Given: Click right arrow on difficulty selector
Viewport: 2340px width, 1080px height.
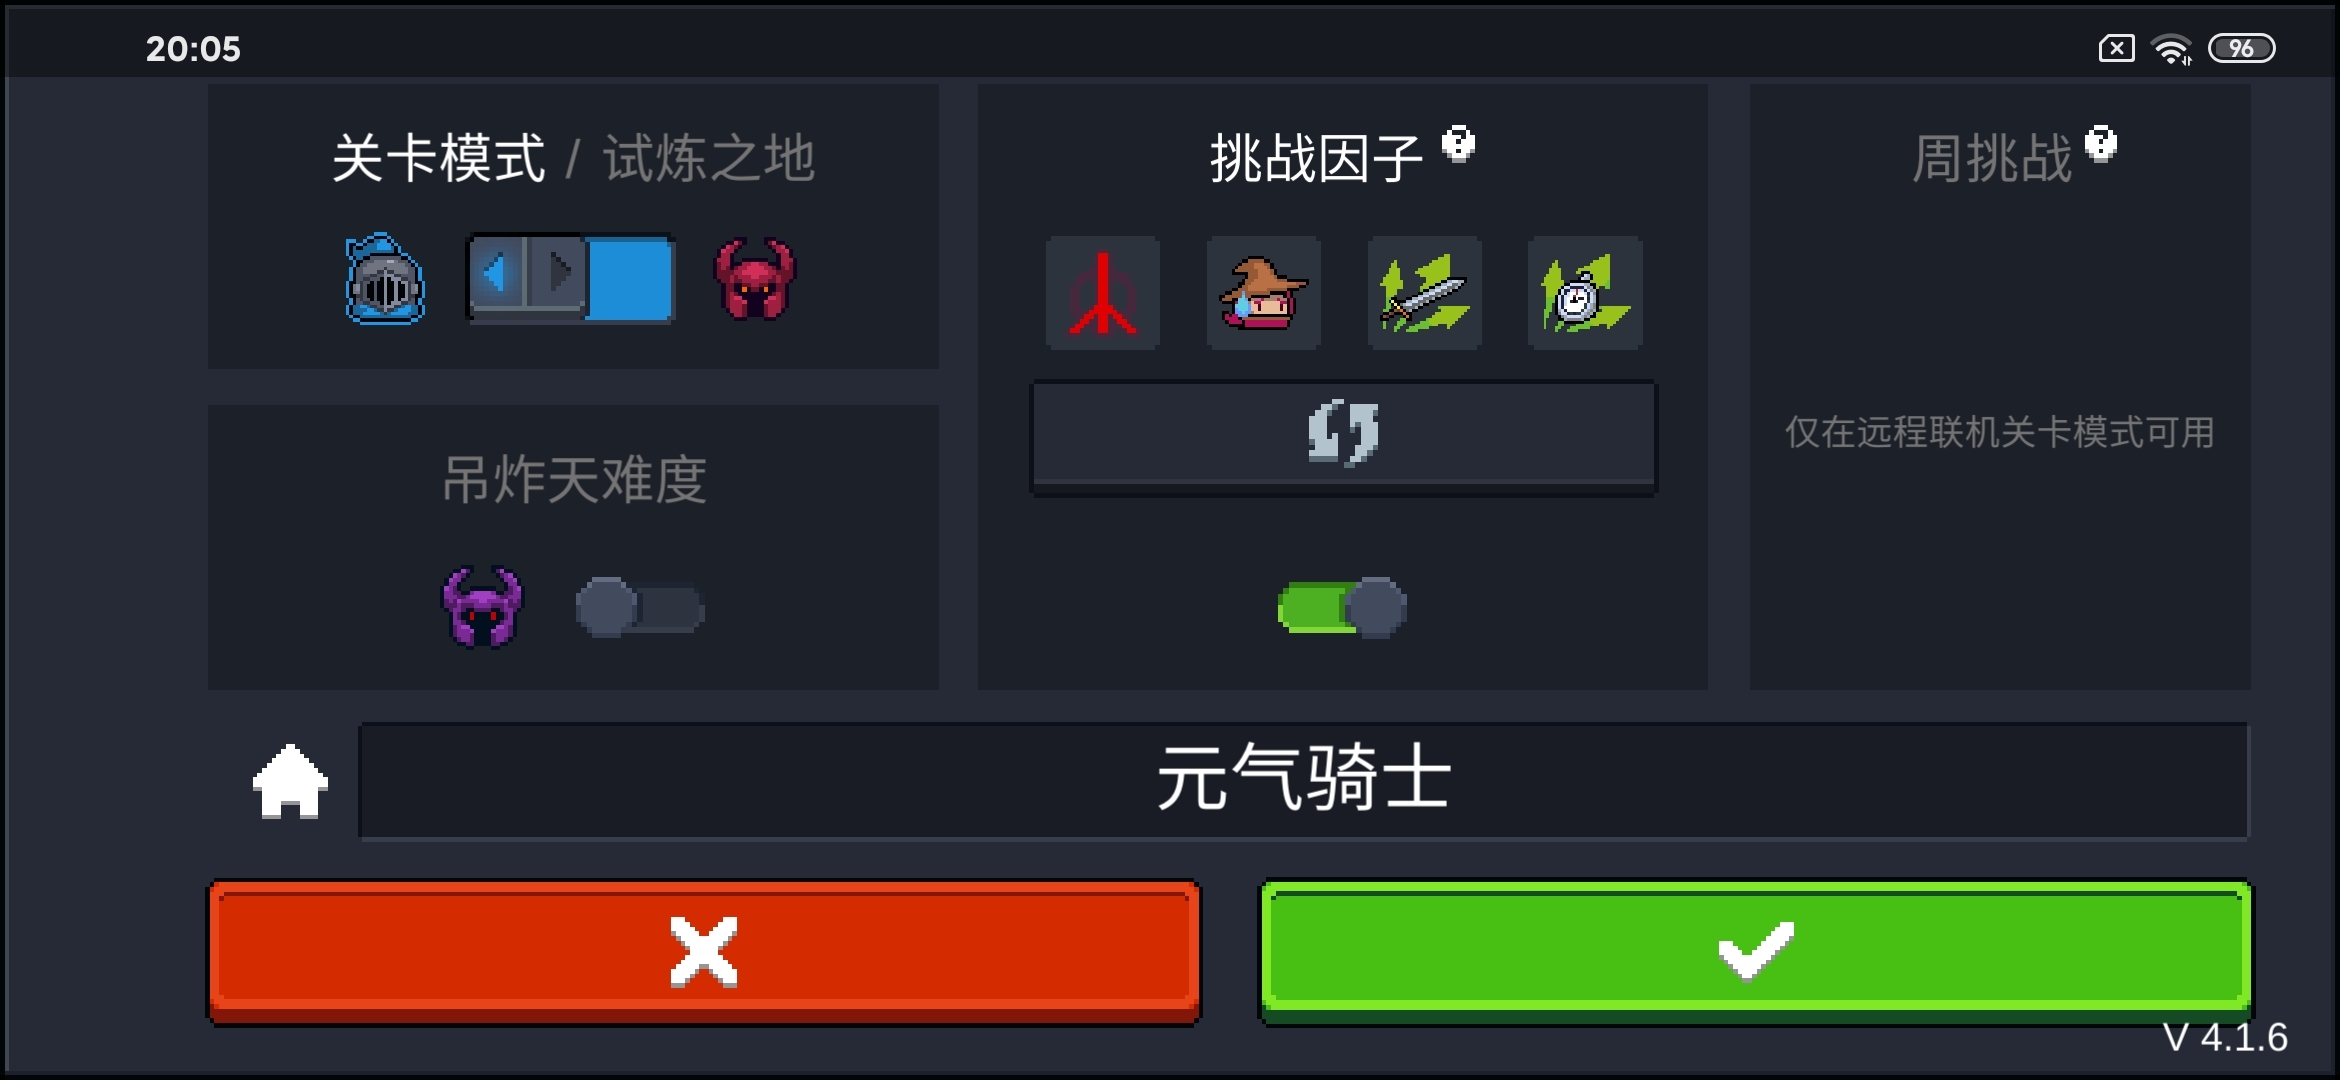Looking at the screenshot, I should [558, 272].
